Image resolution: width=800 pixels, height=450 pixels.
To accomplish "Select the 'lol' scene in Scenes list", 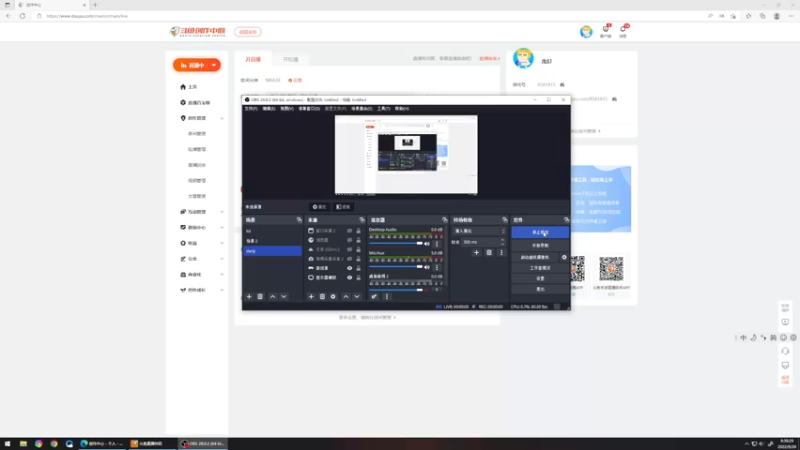I will pos(272,231).
